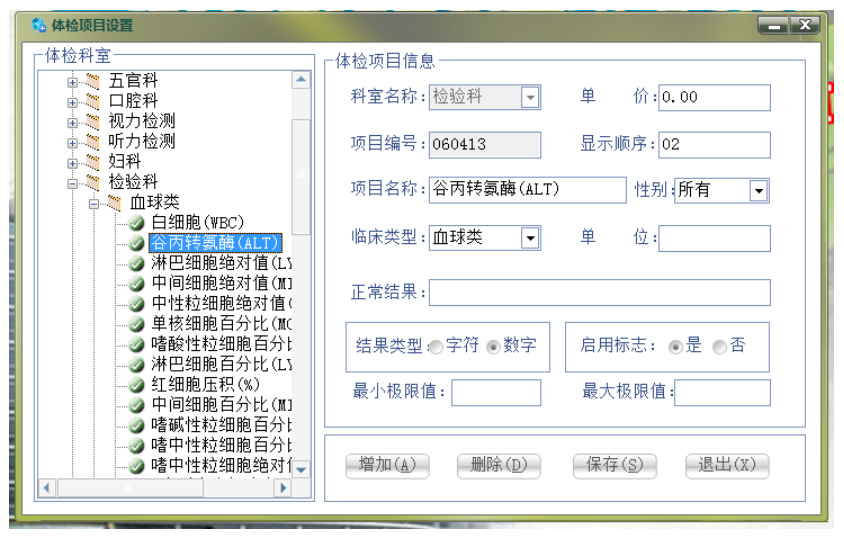Expand the 妇科 tree node
Screen dimensions: 844x536
pos(72,163)
